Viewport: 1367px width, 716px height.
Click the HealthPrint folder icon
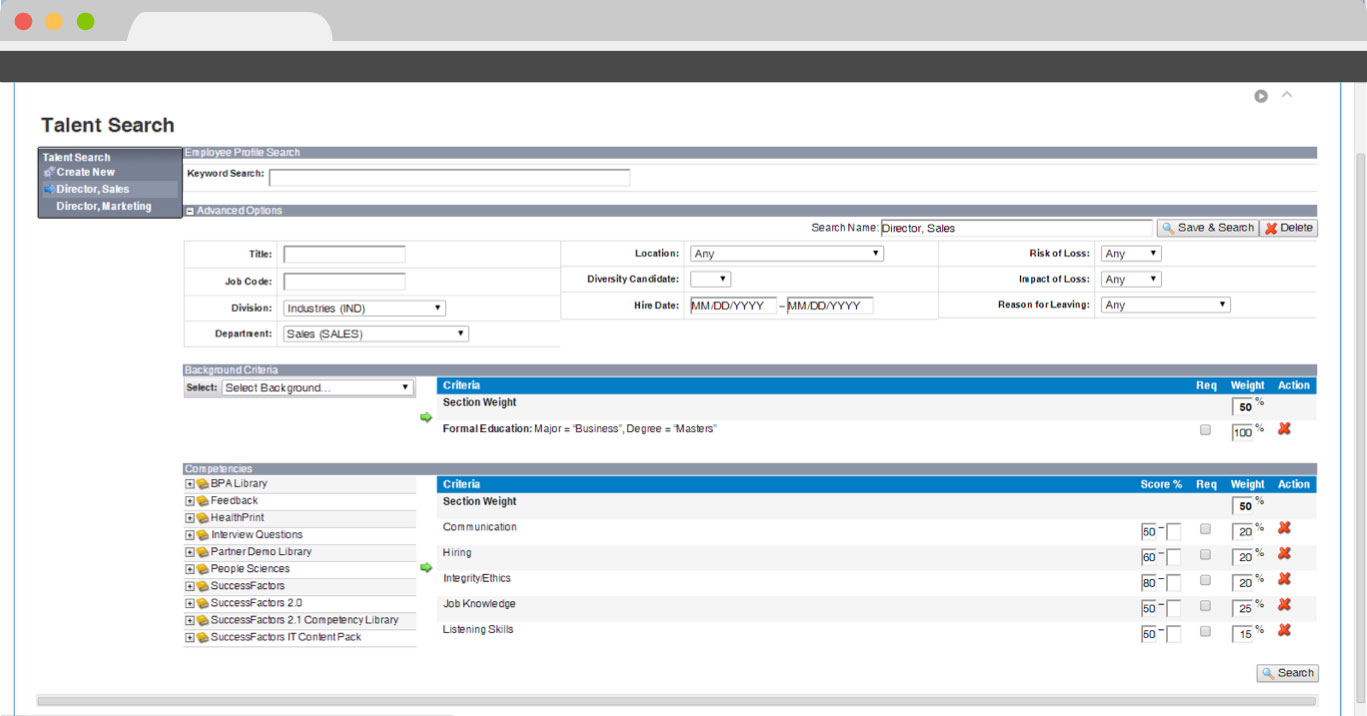point(202,518)
